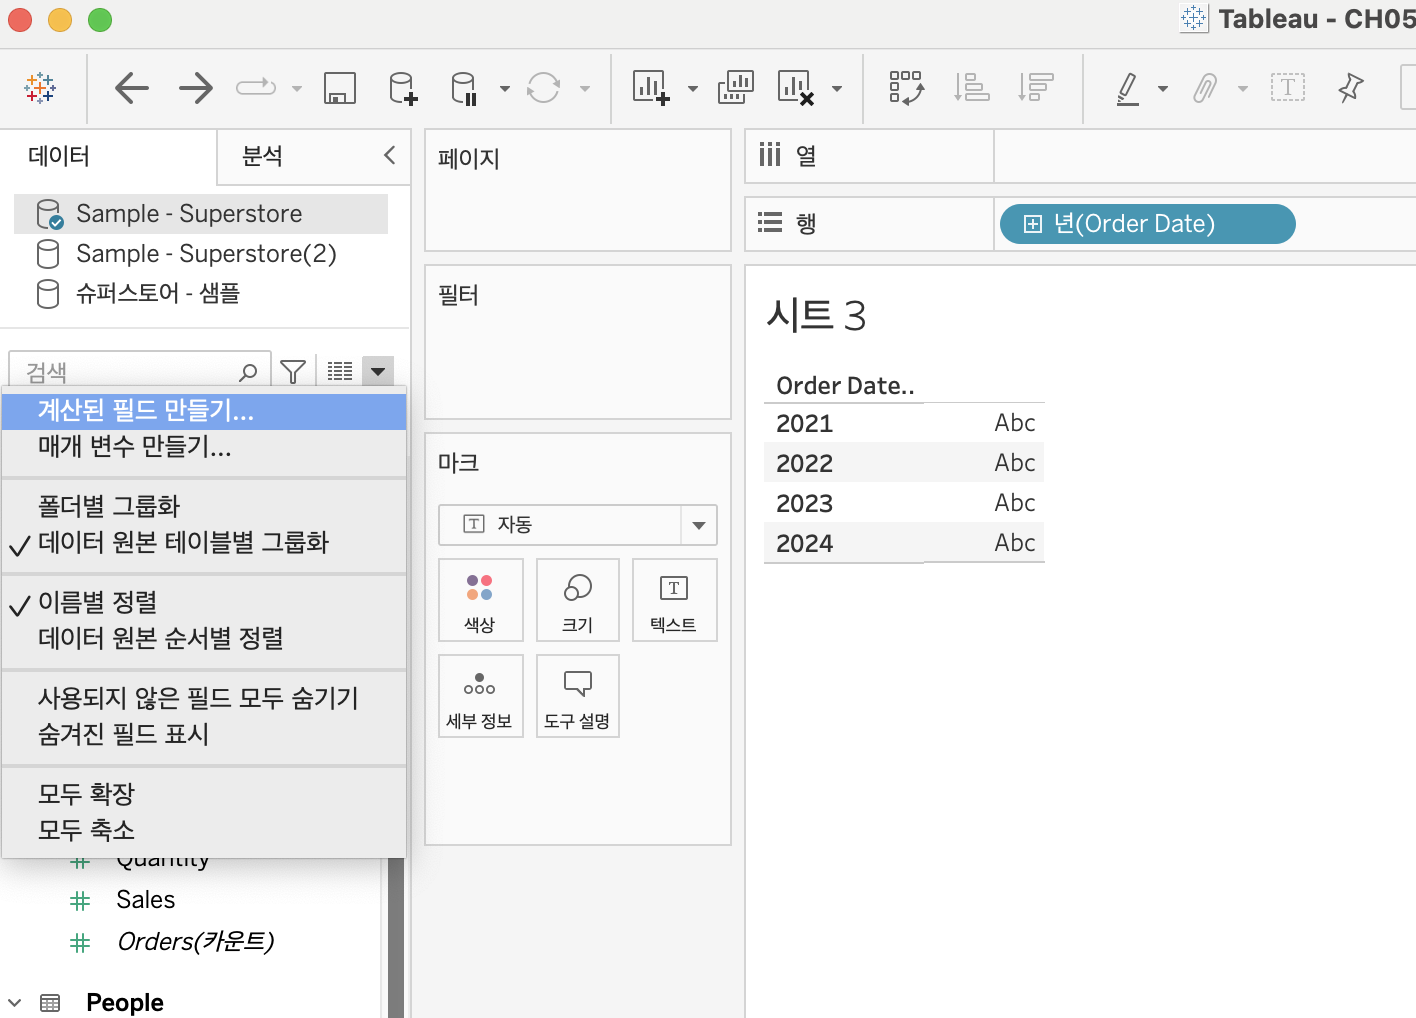Viewport: 1416px width, 1018px height.
Task: Click the show mark labels icon
Action: pyautogui.click(x=1288, y=88)
